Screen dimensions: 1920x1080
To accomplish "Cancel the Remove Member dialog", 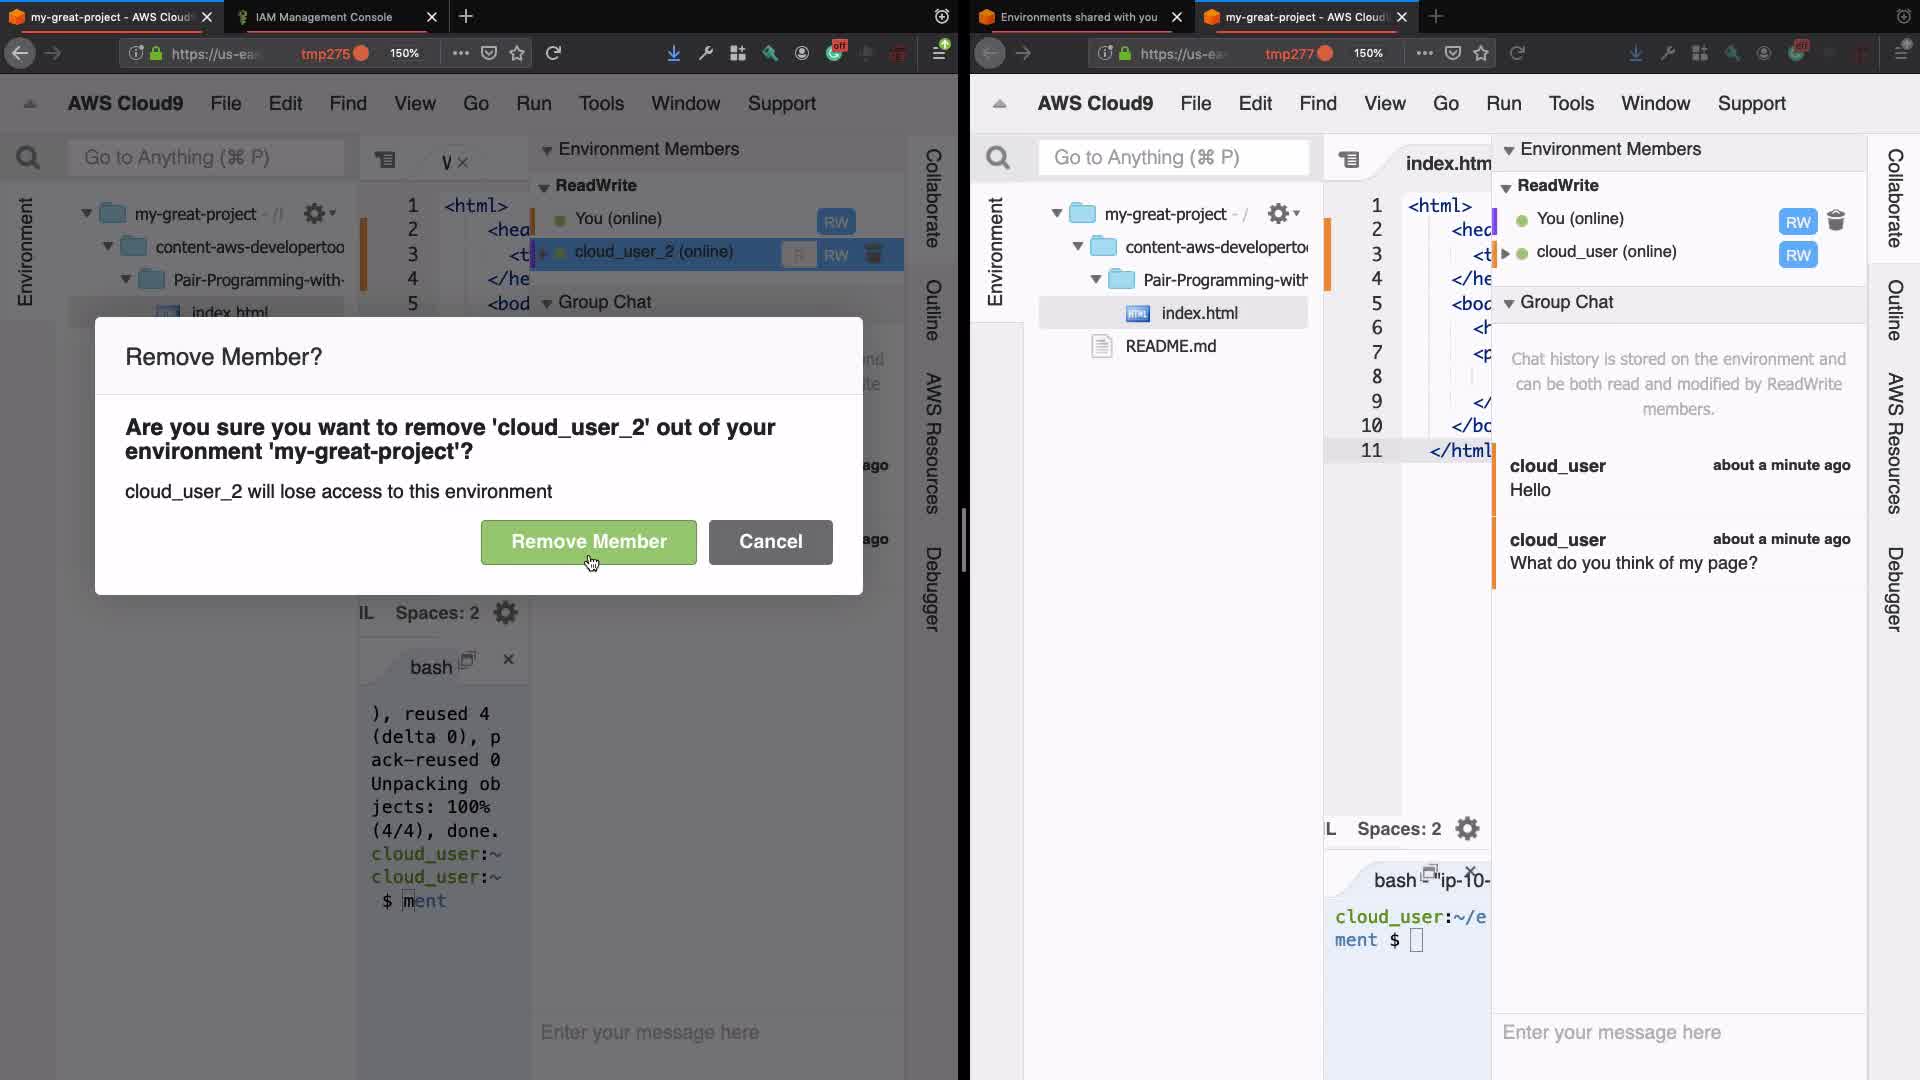I will coord(770,541).
